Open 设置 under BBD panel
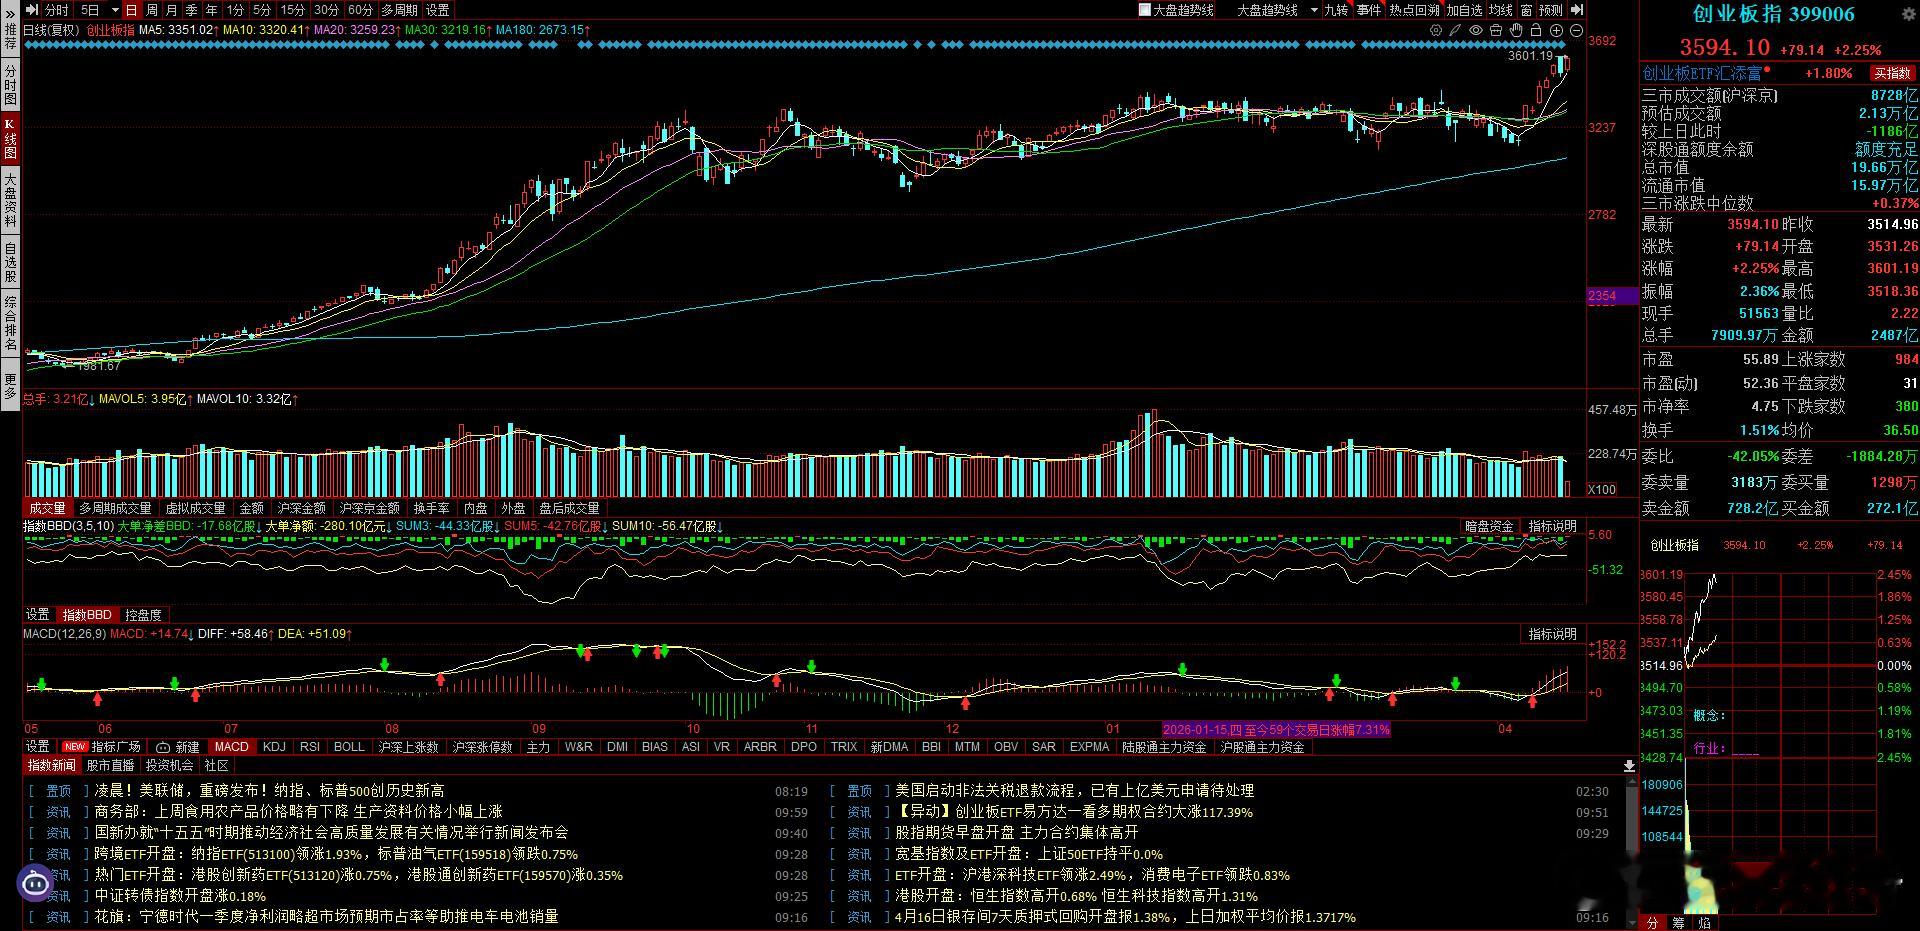Viewport: 1920px width, 931px height. [x=38, y=614]
